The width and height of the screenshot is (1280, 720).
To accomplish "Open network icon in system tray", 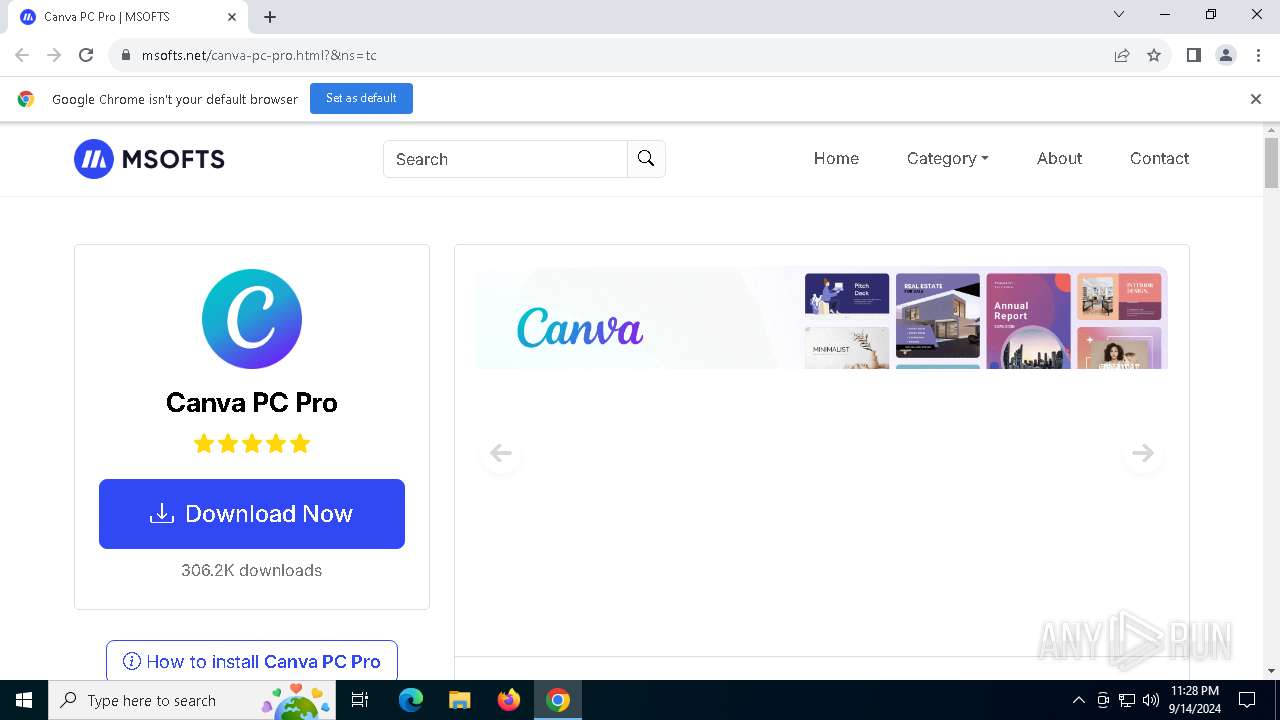I will point(1127,700).
